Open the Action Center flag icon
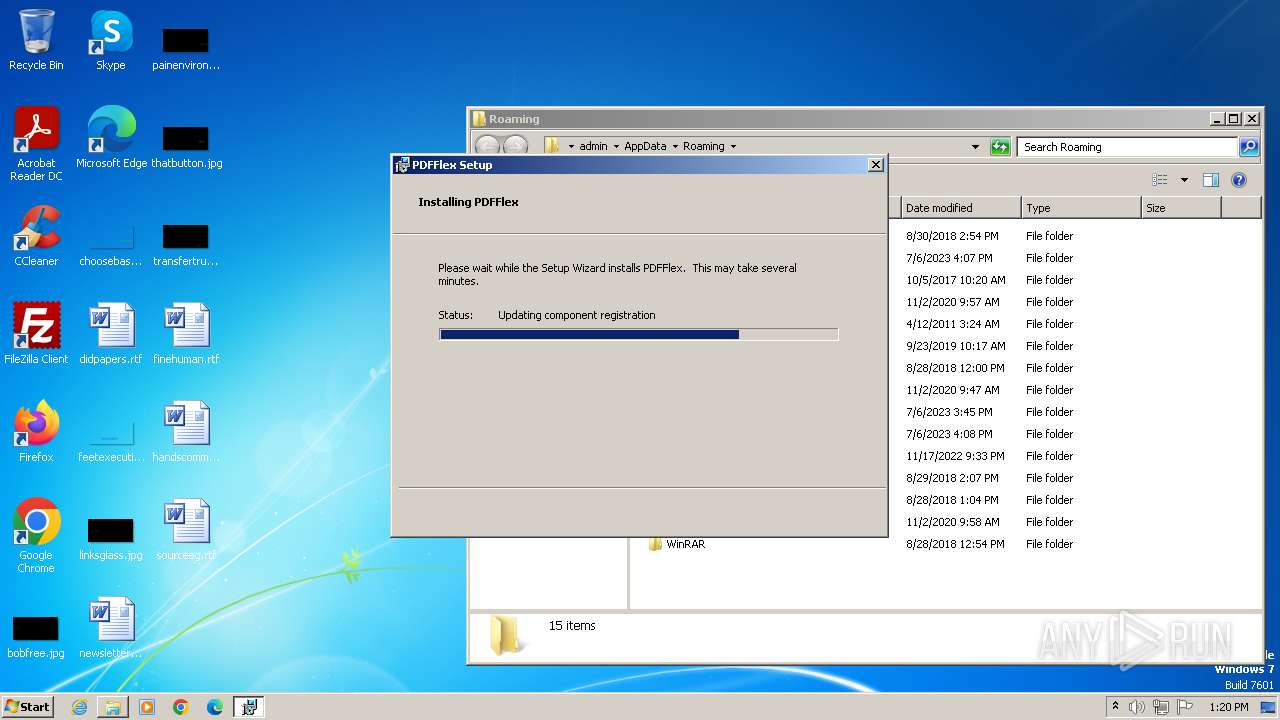 (1183, 707)
